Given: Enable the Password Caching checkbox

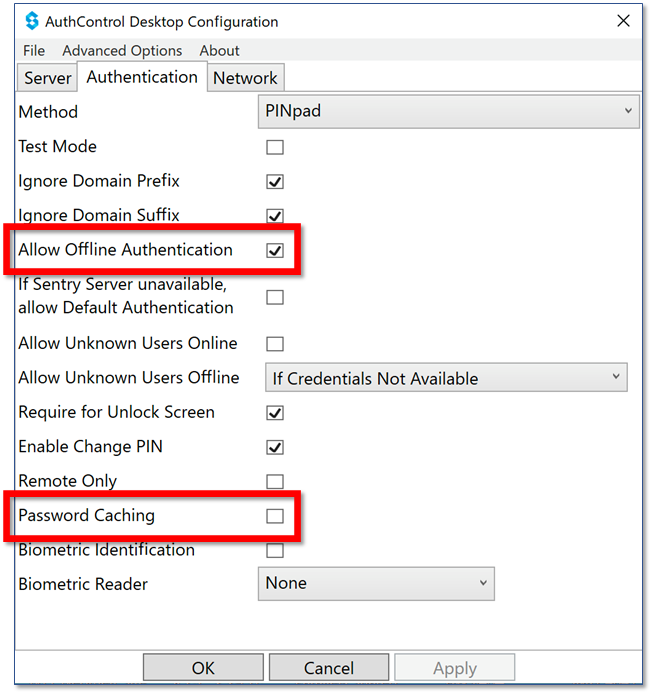Looking at the screenshot, I should tap(275, 516).
